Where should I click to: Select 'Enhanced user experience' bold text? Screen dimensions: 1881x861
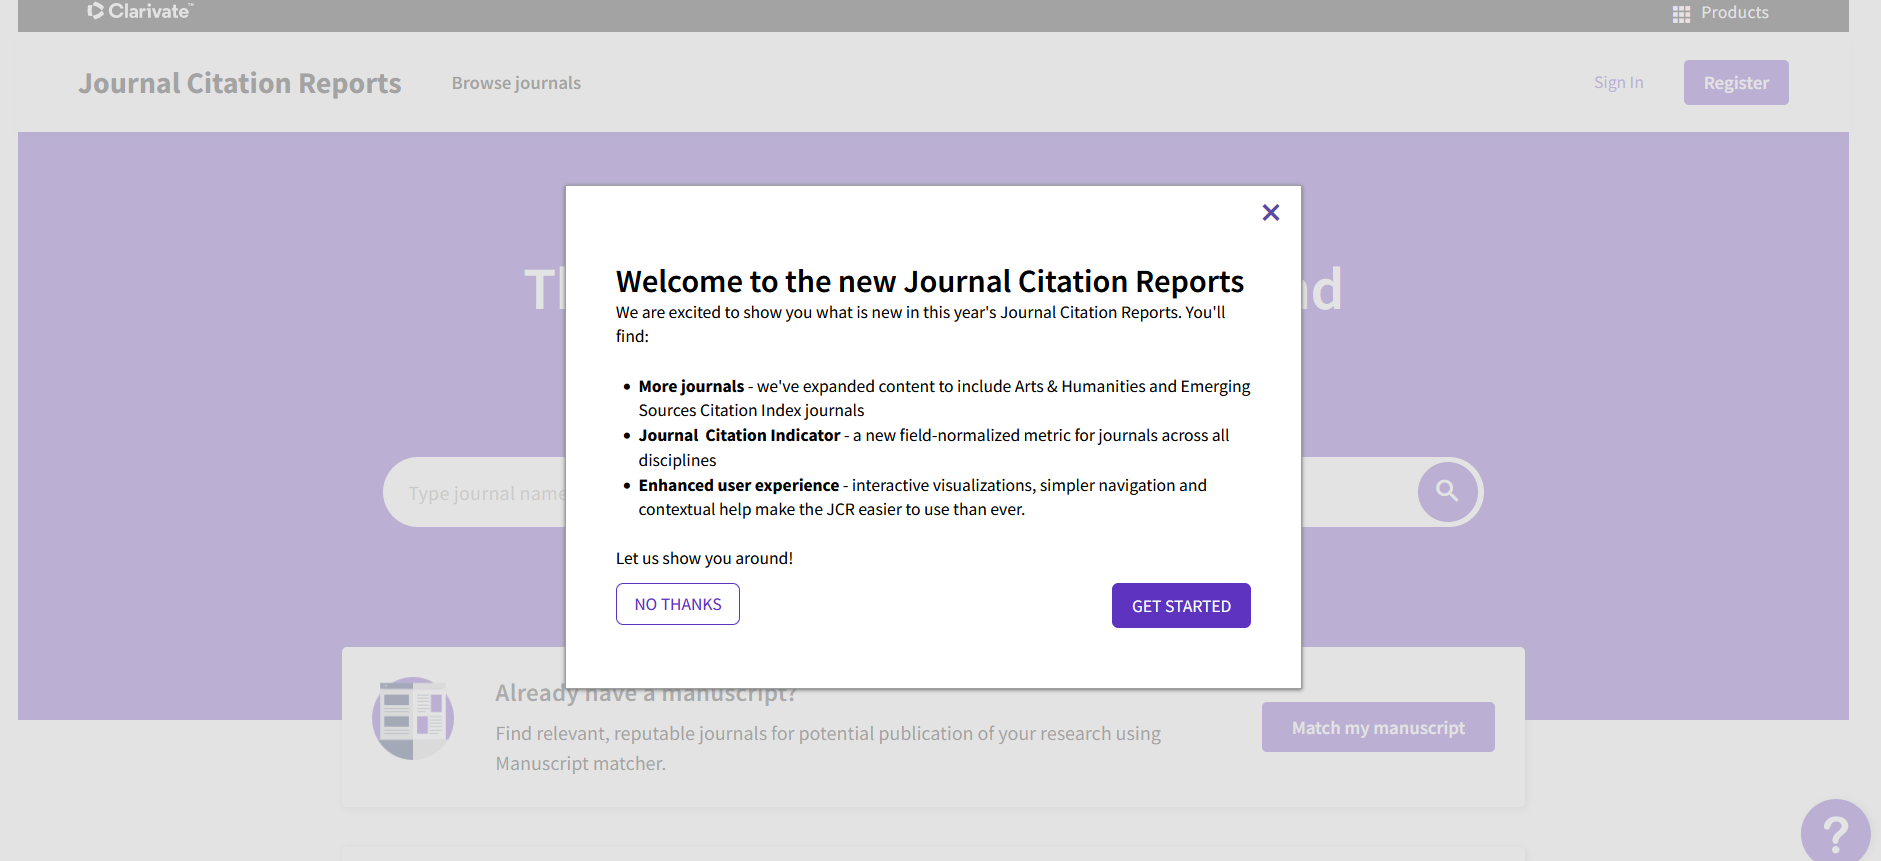(739, 485)
